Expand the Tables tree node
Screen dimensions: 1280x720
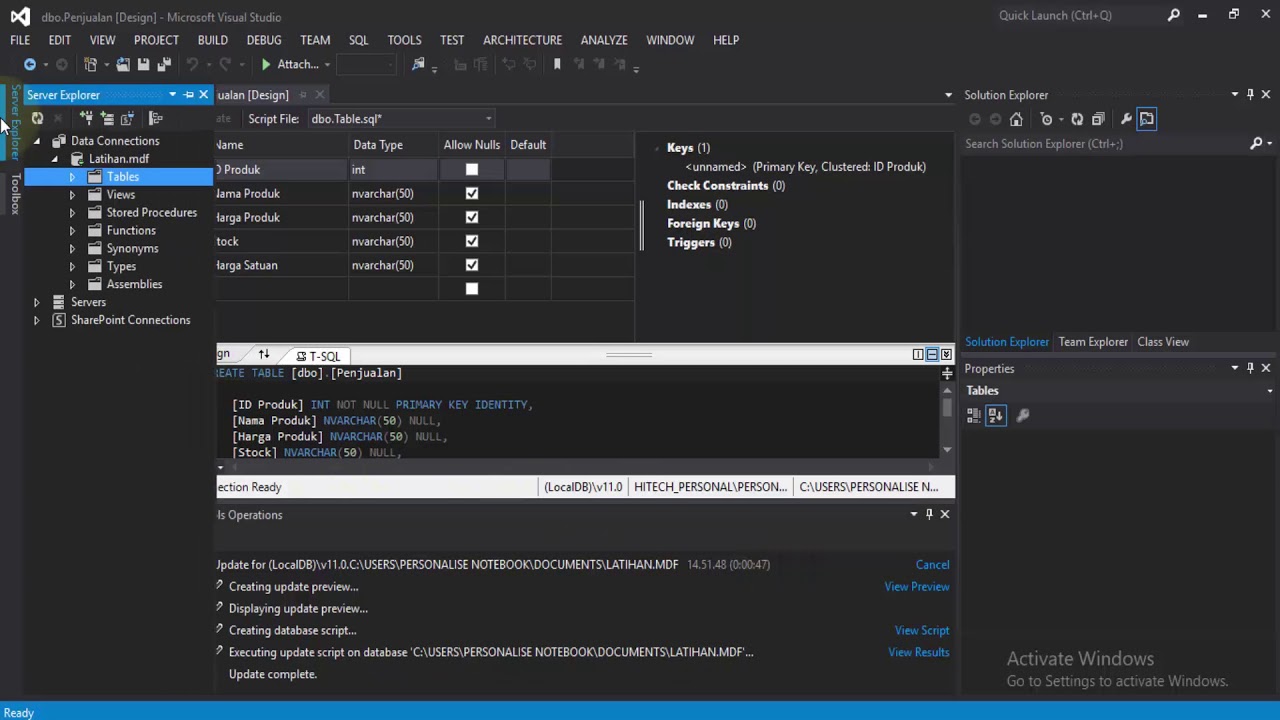coord(72,177)
